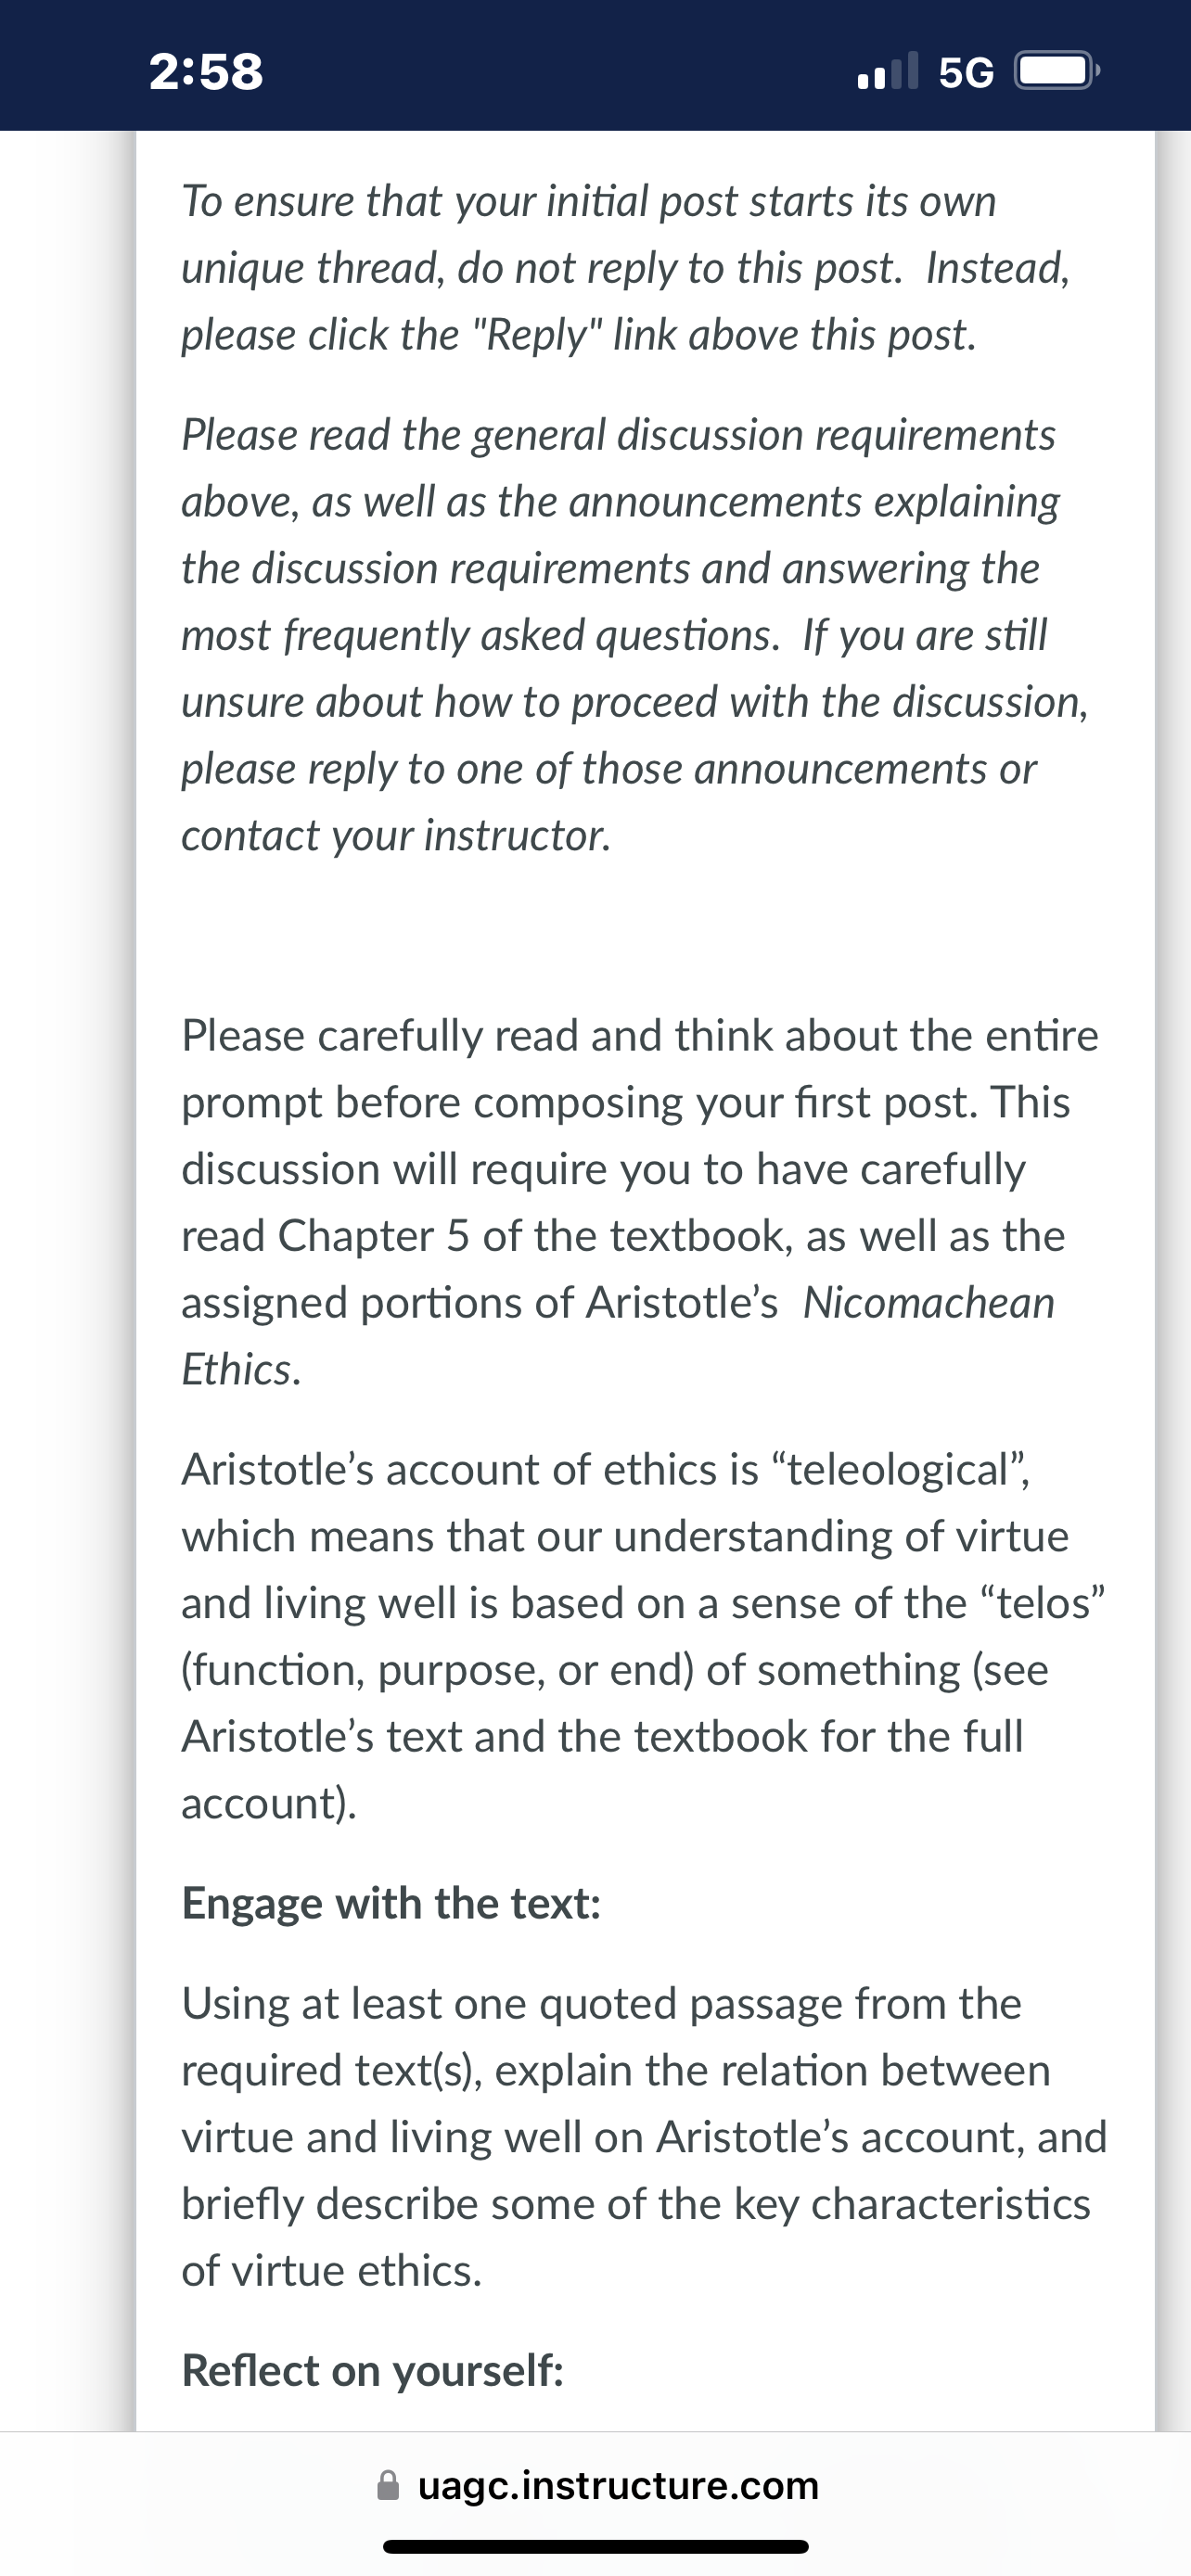Tap "contact your instructor." italic text
Viewport: 1191px width, 2576px height.
click(x=396, y=835)
